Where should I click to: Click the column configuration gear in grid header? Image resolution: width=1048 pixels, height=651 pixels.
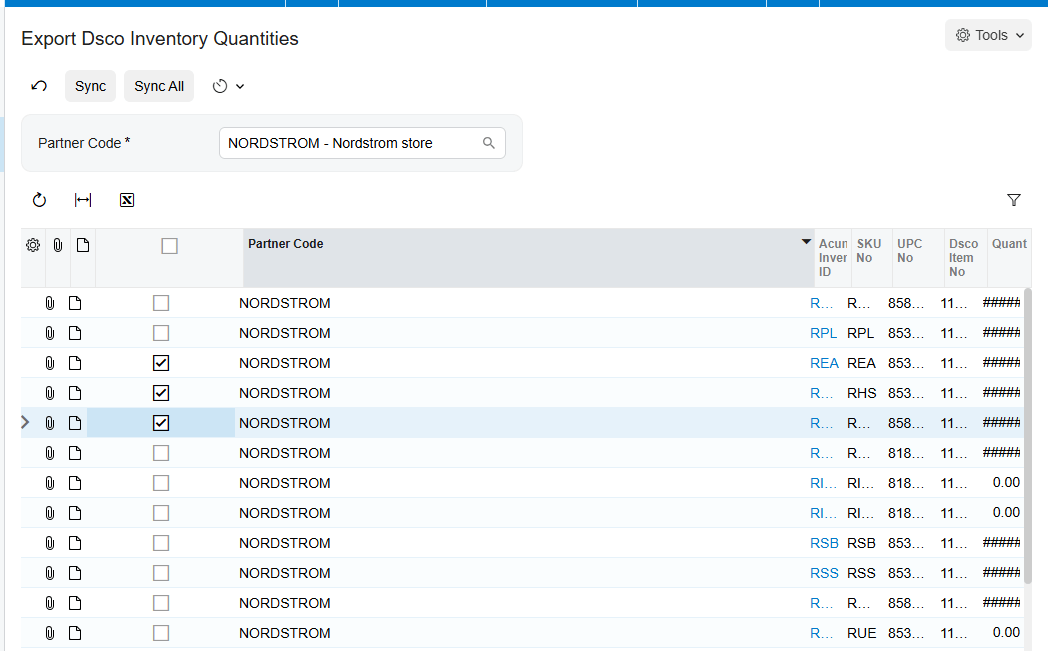pyautogui.click(x=33, y=245)
